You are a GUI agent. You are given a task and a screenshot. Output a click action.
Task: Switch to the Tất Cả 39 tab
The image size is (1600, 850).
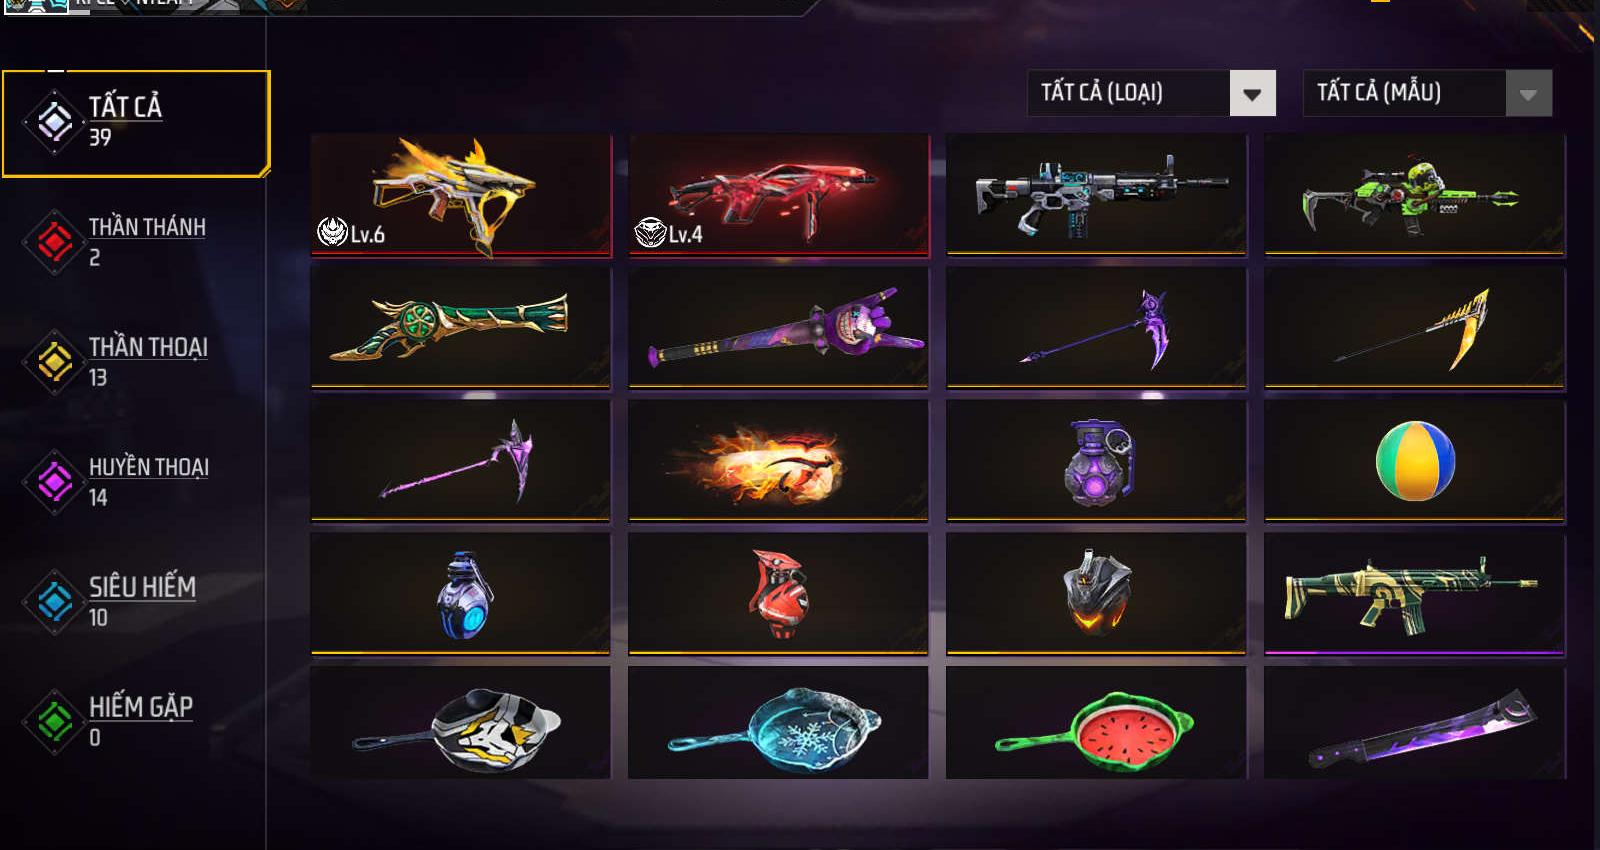pos(136,123)
